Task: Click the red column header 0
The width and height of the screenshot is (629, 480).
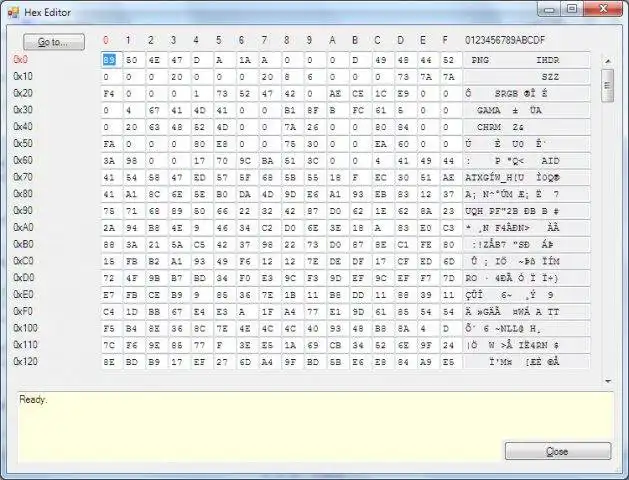Action: [106, 40]
